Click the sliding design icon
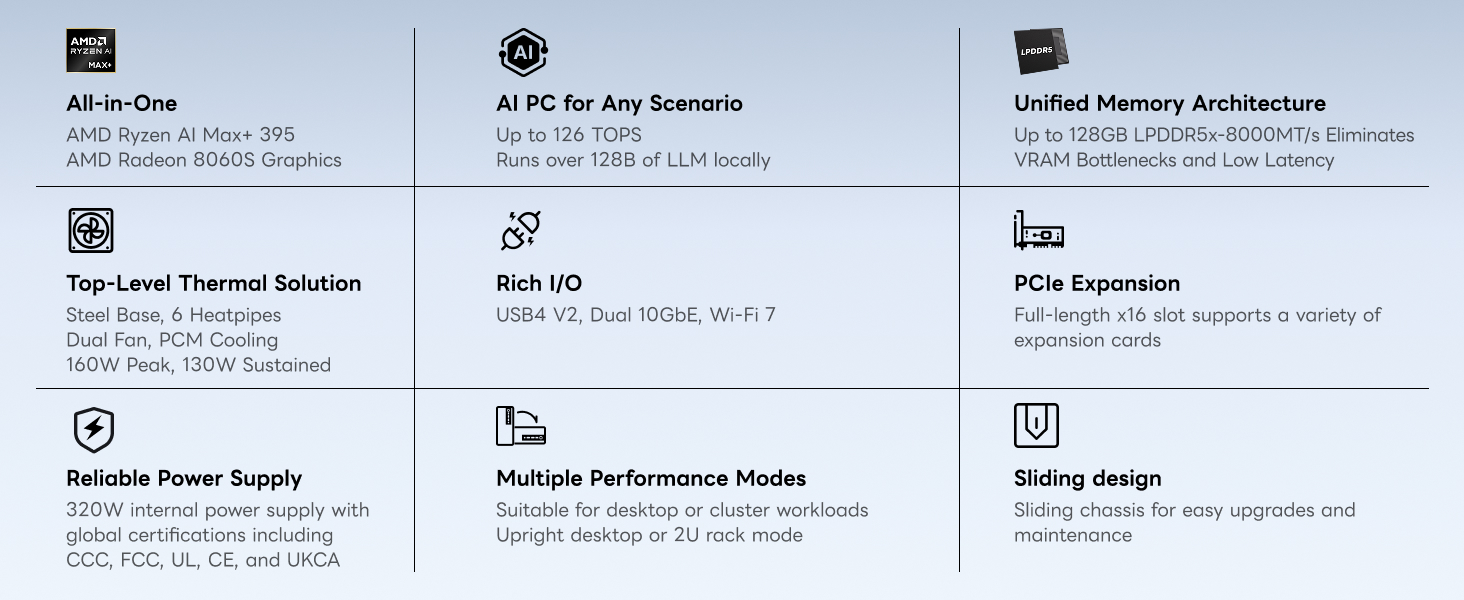This screenshot has height=600, width=1464. click(x=1036, y=425)
